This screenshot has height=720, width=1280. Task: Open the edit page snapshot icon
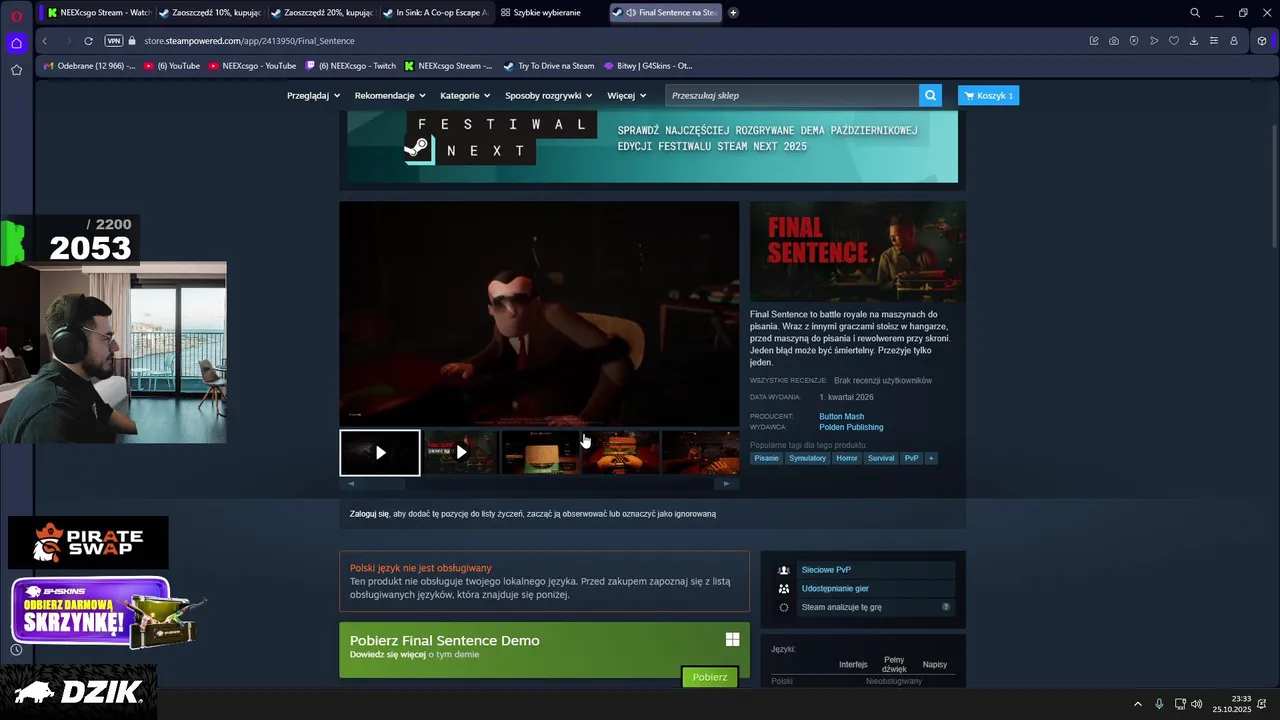[1094, 41]
